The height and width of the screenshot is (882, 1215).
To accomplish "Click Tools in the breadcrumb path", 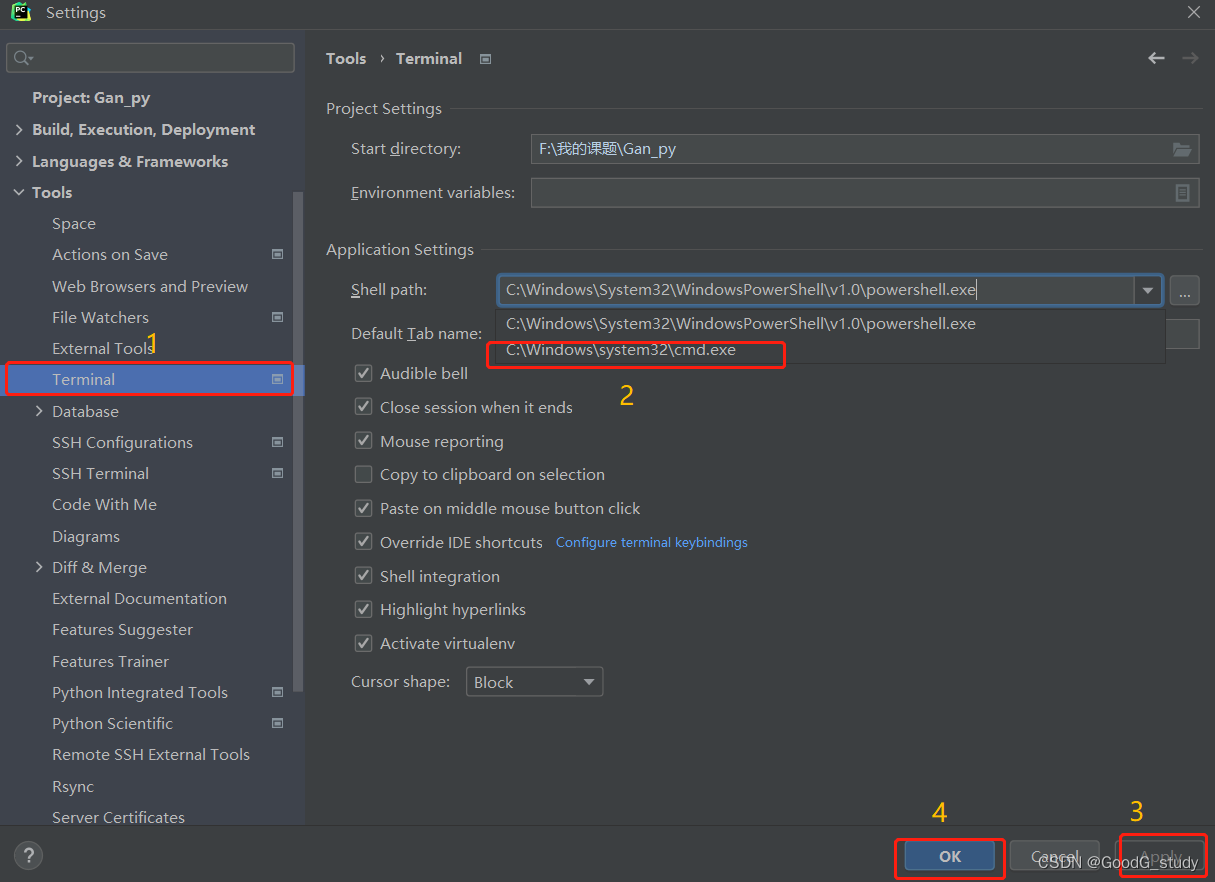I will click(346, 58).
